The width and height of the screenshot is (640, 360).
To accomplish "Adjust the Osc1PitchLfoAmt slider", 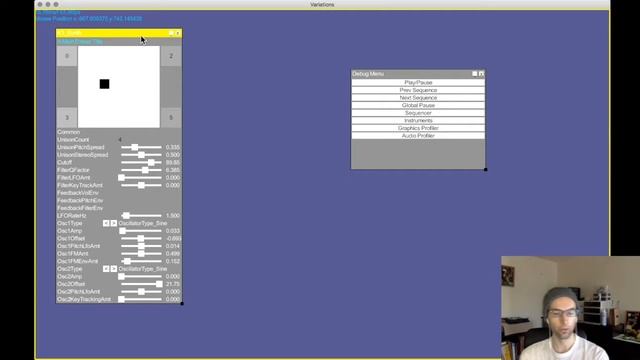I will (141, 246).
